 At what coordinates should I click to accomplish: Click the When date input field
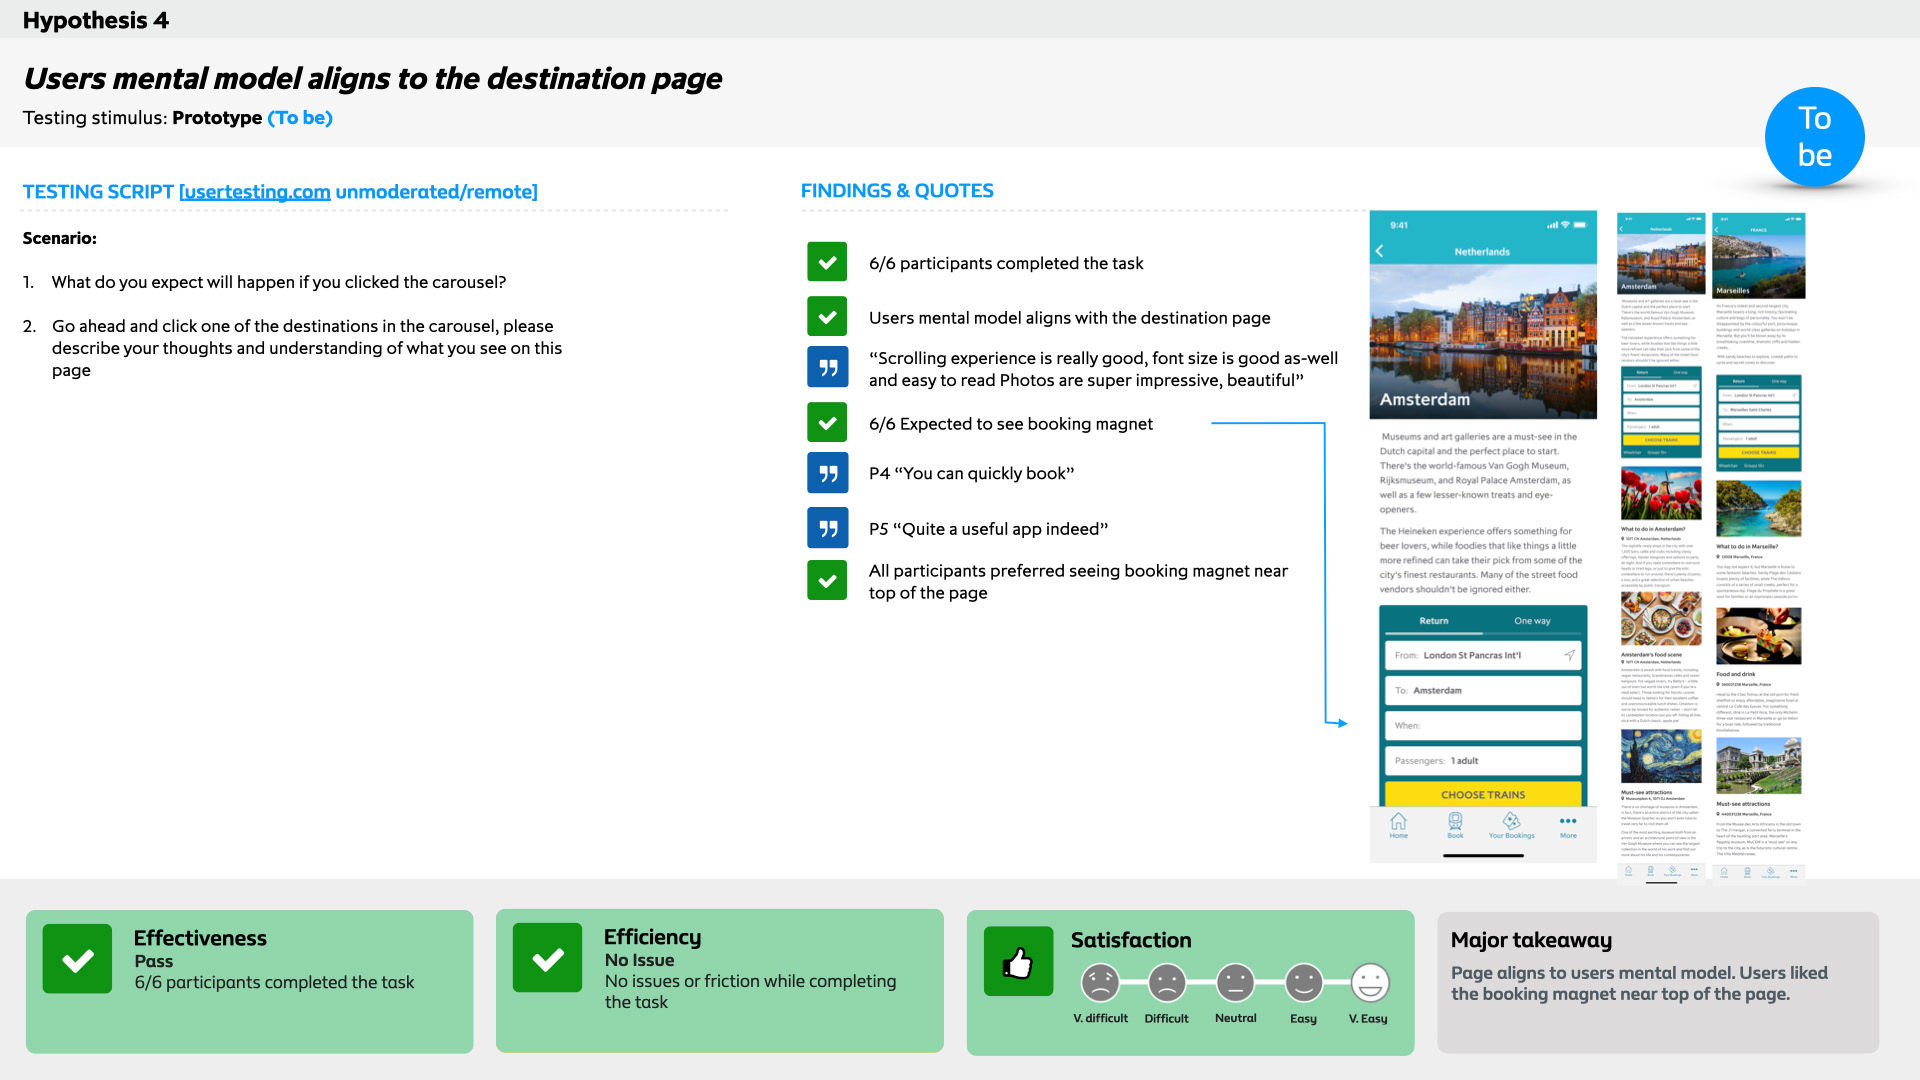pyautogui.click(x=1482, y=725)
